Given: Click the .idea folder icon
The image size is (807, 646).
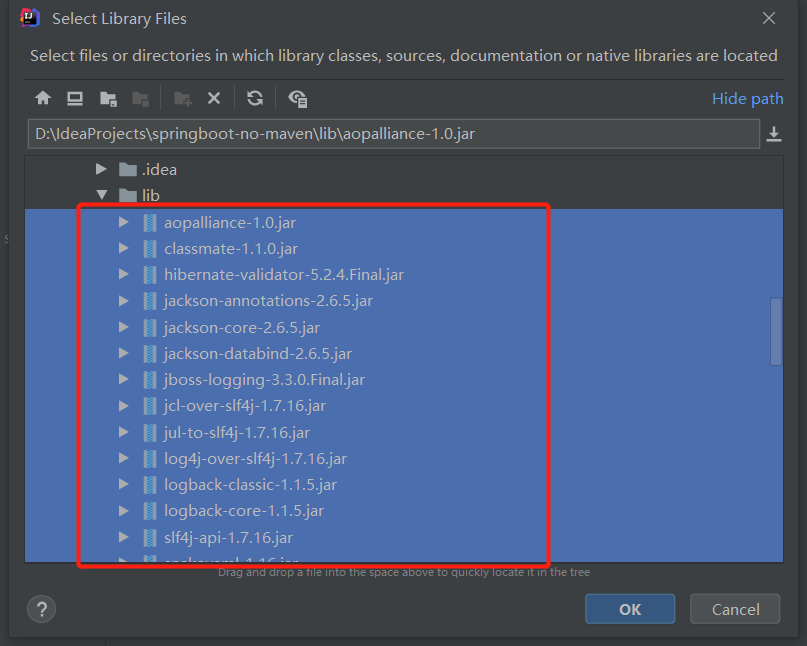Looking at the screenshot, I should click(128, 169).
